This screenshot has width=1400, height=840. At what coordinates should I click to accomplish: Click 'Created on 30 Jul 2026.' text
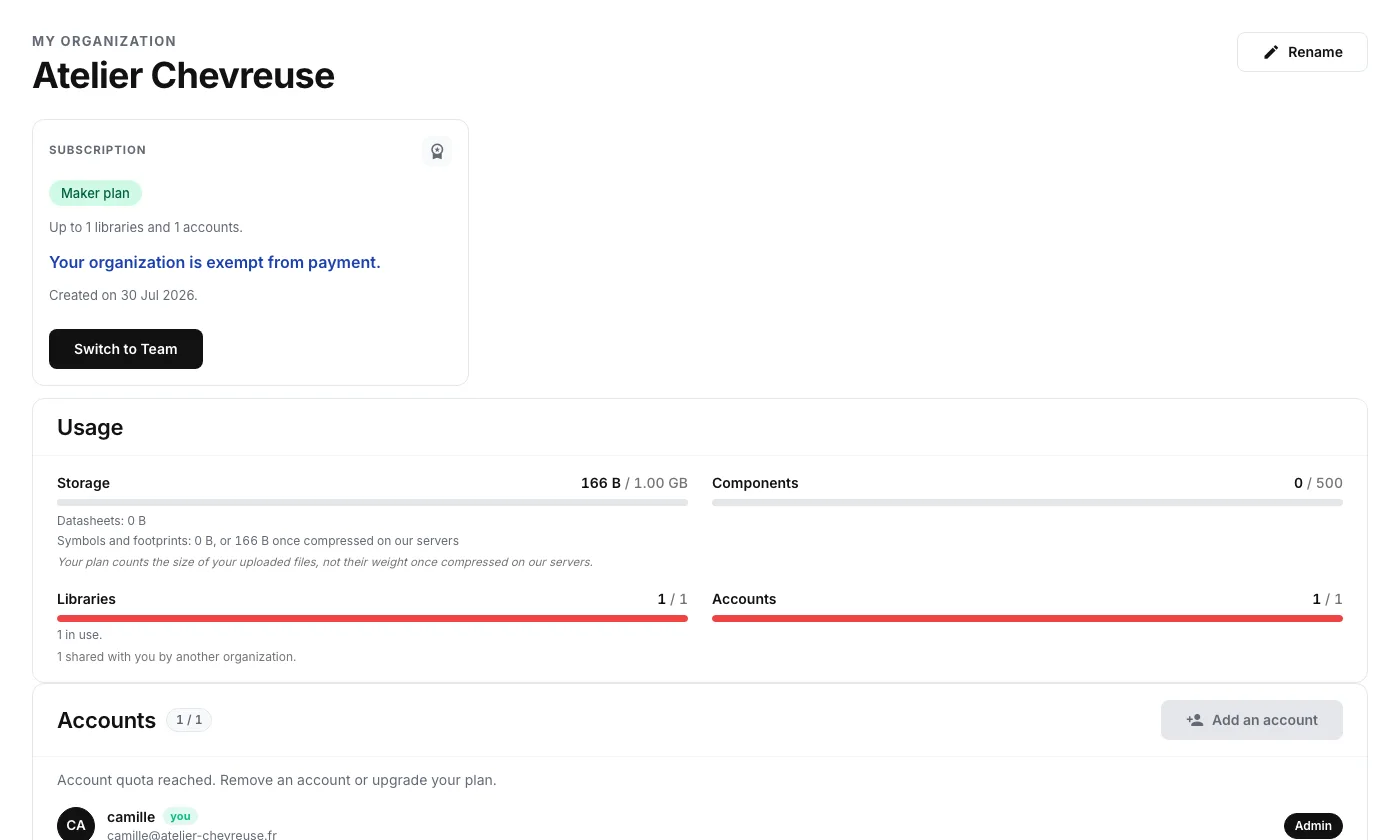pyautogui.click(x=123, y=295)
